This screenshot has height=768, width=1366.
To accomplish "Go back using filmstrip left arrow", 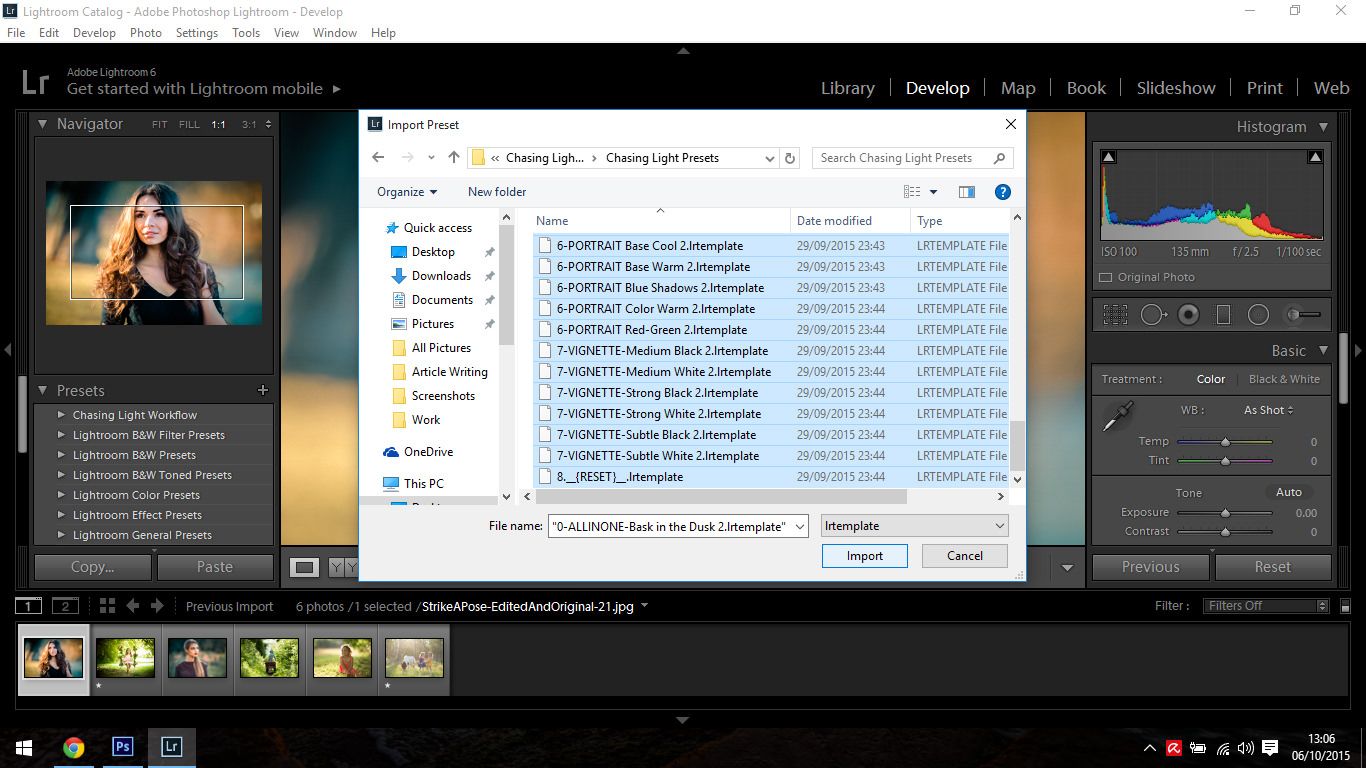I will pyautogui.click(x=132, y=606).
